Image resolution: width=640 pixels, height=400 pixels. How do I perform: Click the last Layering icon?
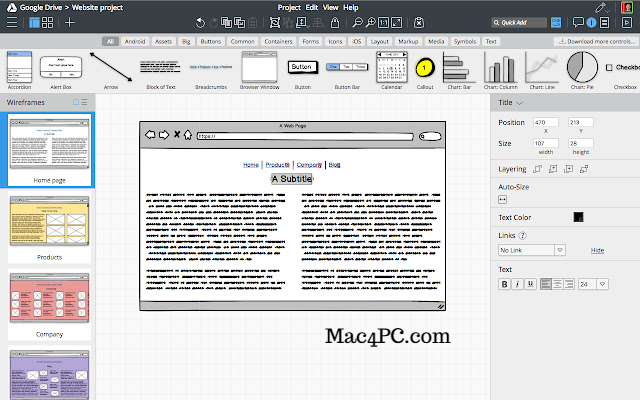584,169
